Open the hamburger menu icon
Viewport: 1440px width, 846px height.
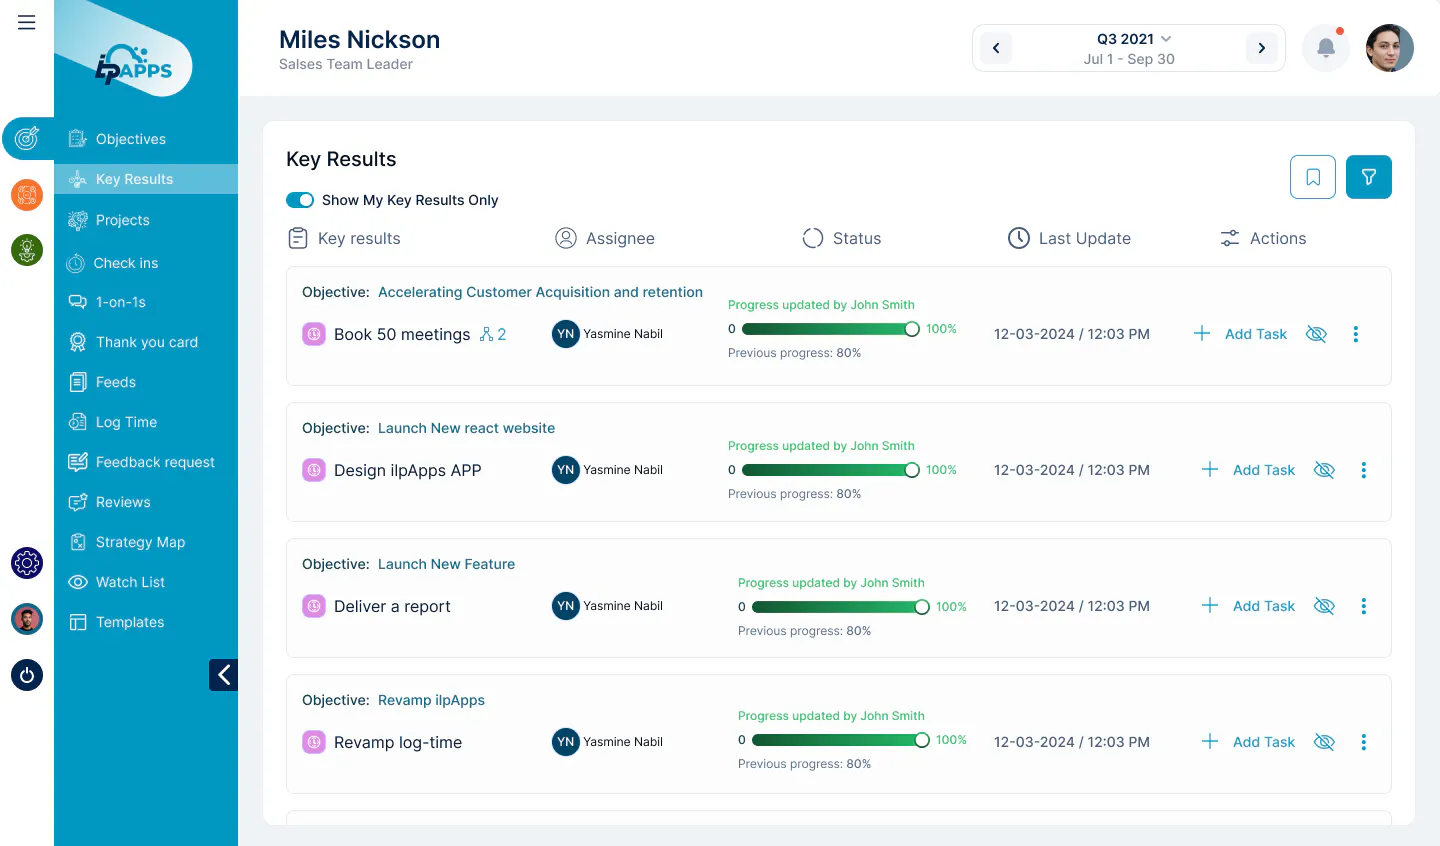tap(27, 22)
